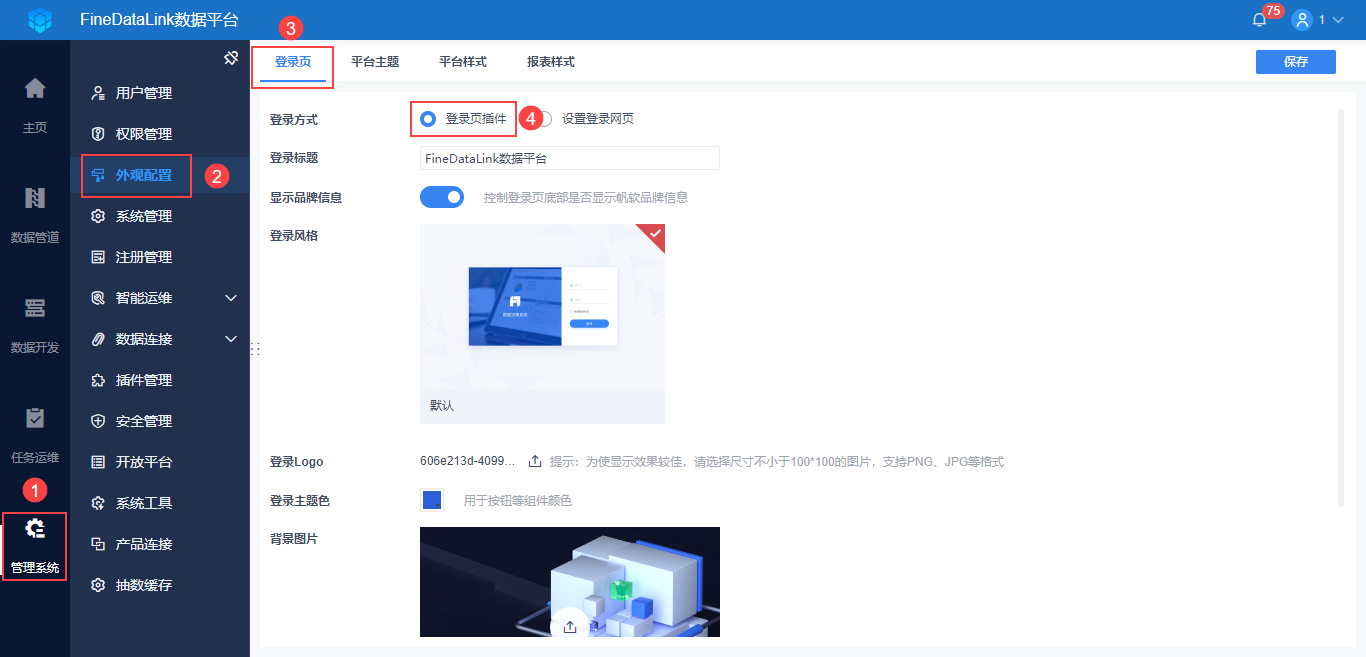
Task: Switch to the 登录页 tab
Action: pyautogui.click(x=293, y=62)
